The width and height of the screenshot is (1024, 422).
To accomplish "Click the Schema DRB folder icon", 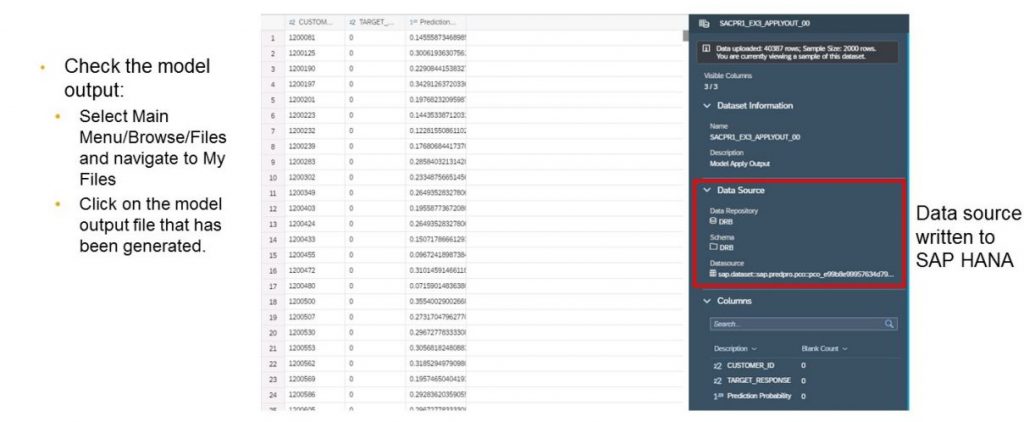I will [713, 246].
